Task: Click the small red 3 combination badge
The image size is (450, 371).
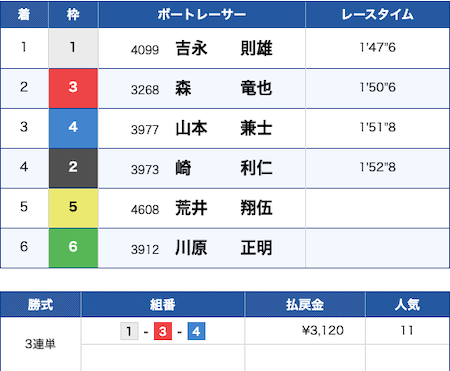Action: click(163, 331)
